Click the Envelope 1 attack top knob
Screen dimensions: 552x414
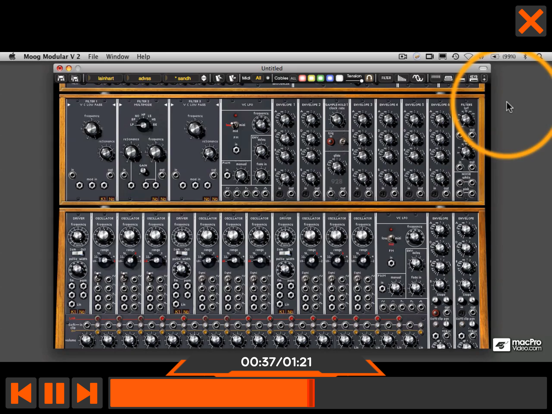pyautogui.click(x=285, y=120)
